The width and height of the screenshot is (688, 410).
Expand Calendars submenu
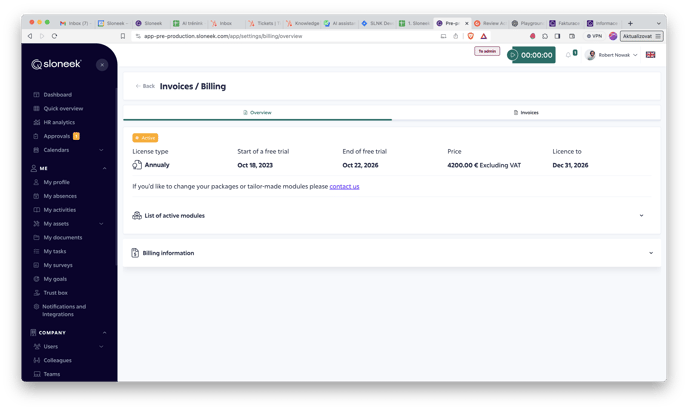(101, 150)
